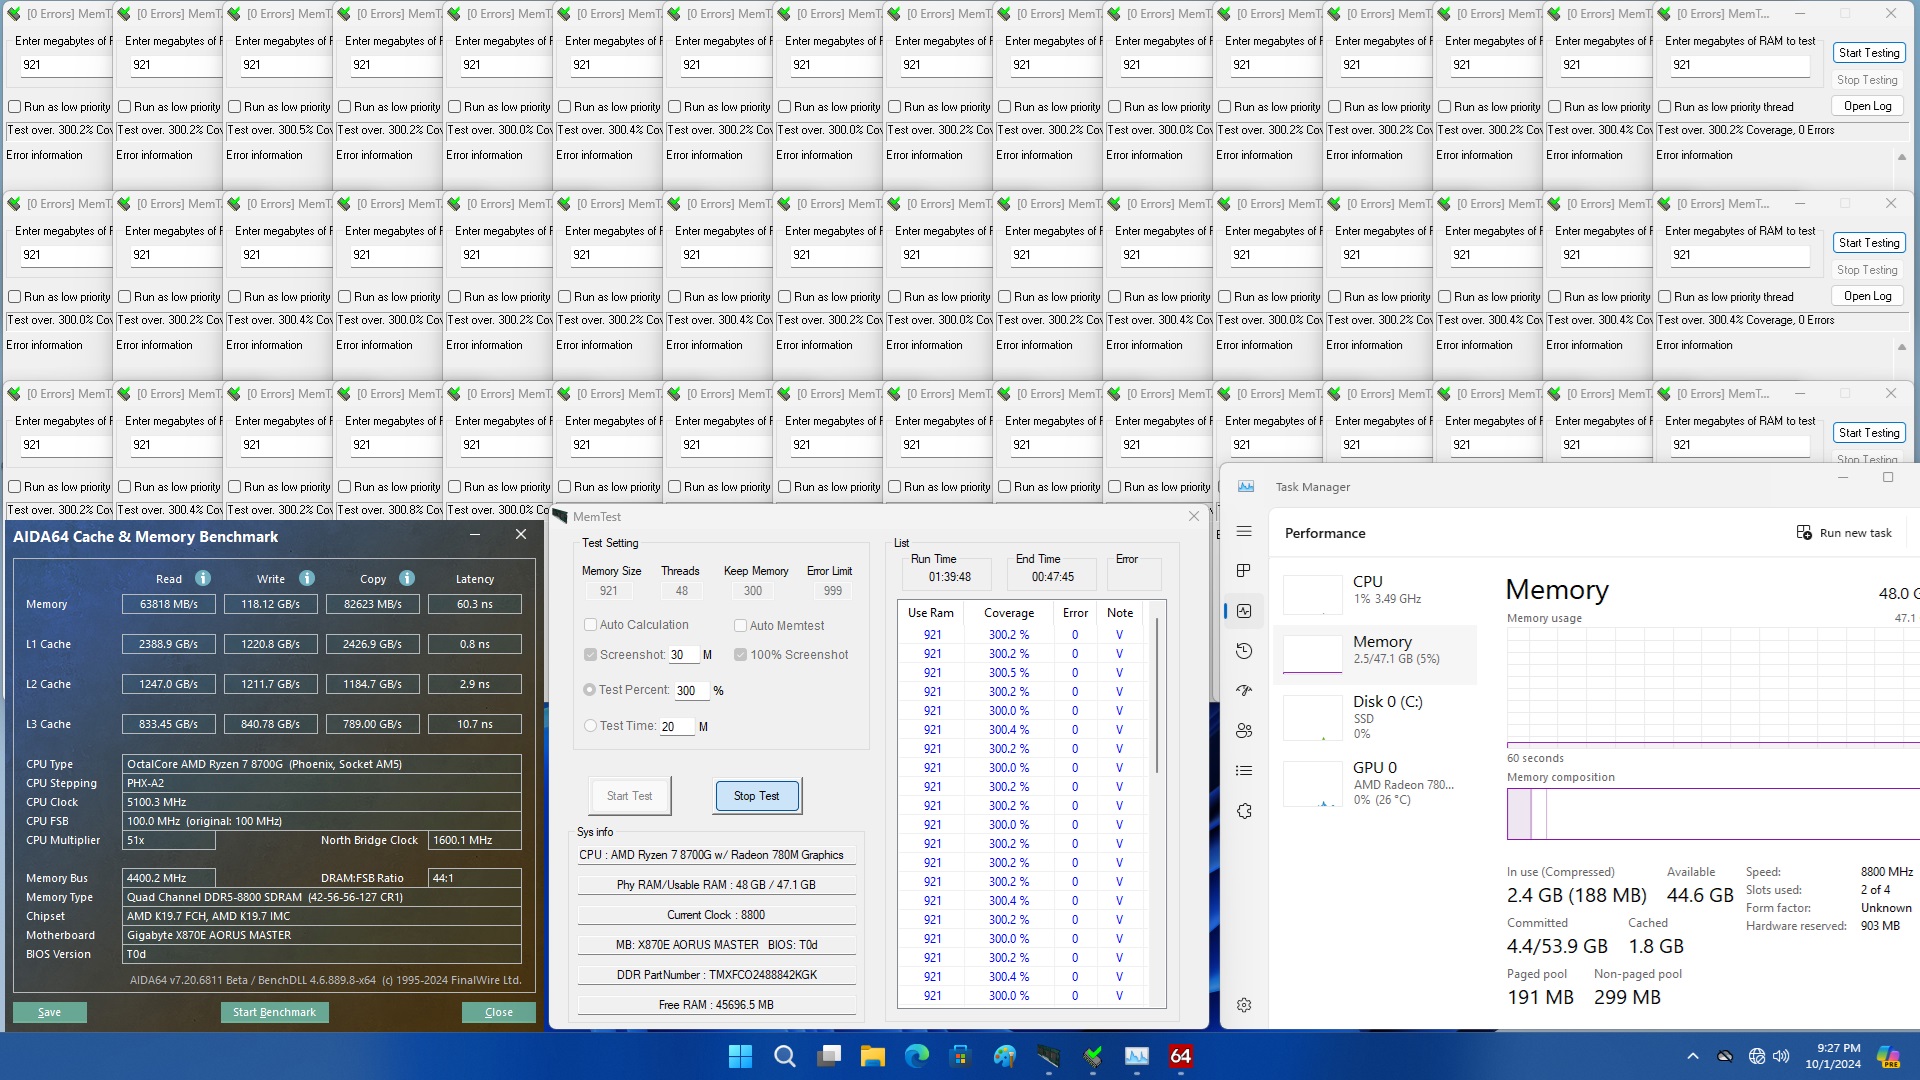This screenshot has height=1080, width=1920.
Task: Toggle Auto Memtest checkbox
Action: point(741,625)
